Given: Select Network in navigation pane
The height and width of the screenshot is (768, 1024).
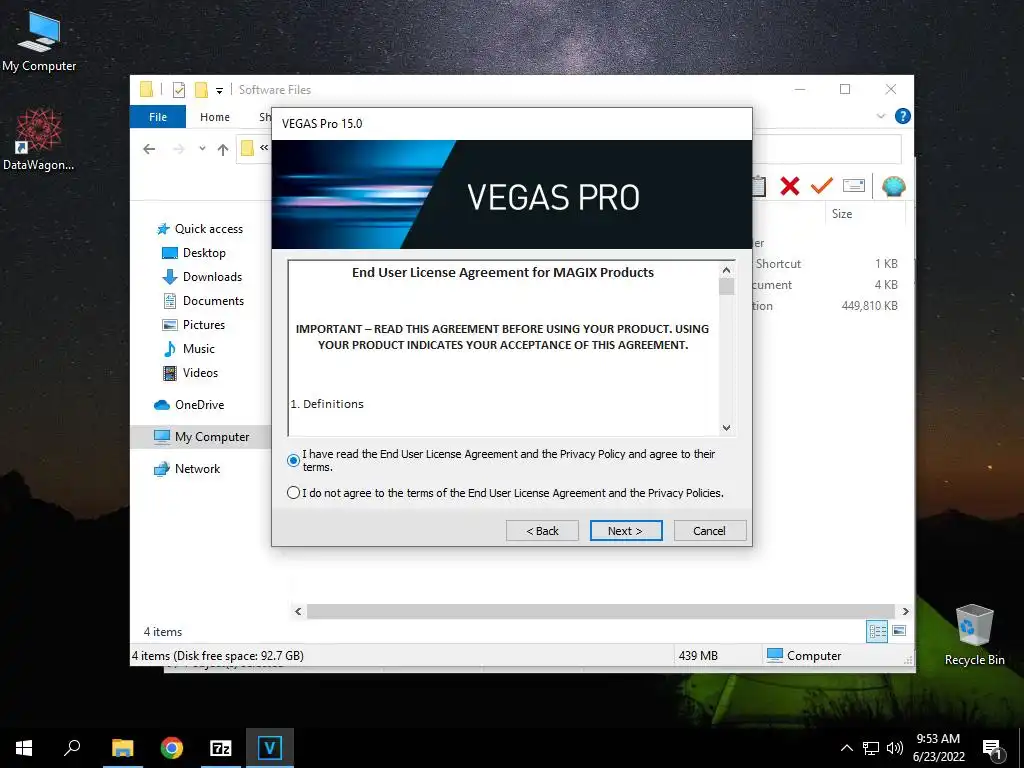Looking at the screenshot, I should click(x=187, y=469).
